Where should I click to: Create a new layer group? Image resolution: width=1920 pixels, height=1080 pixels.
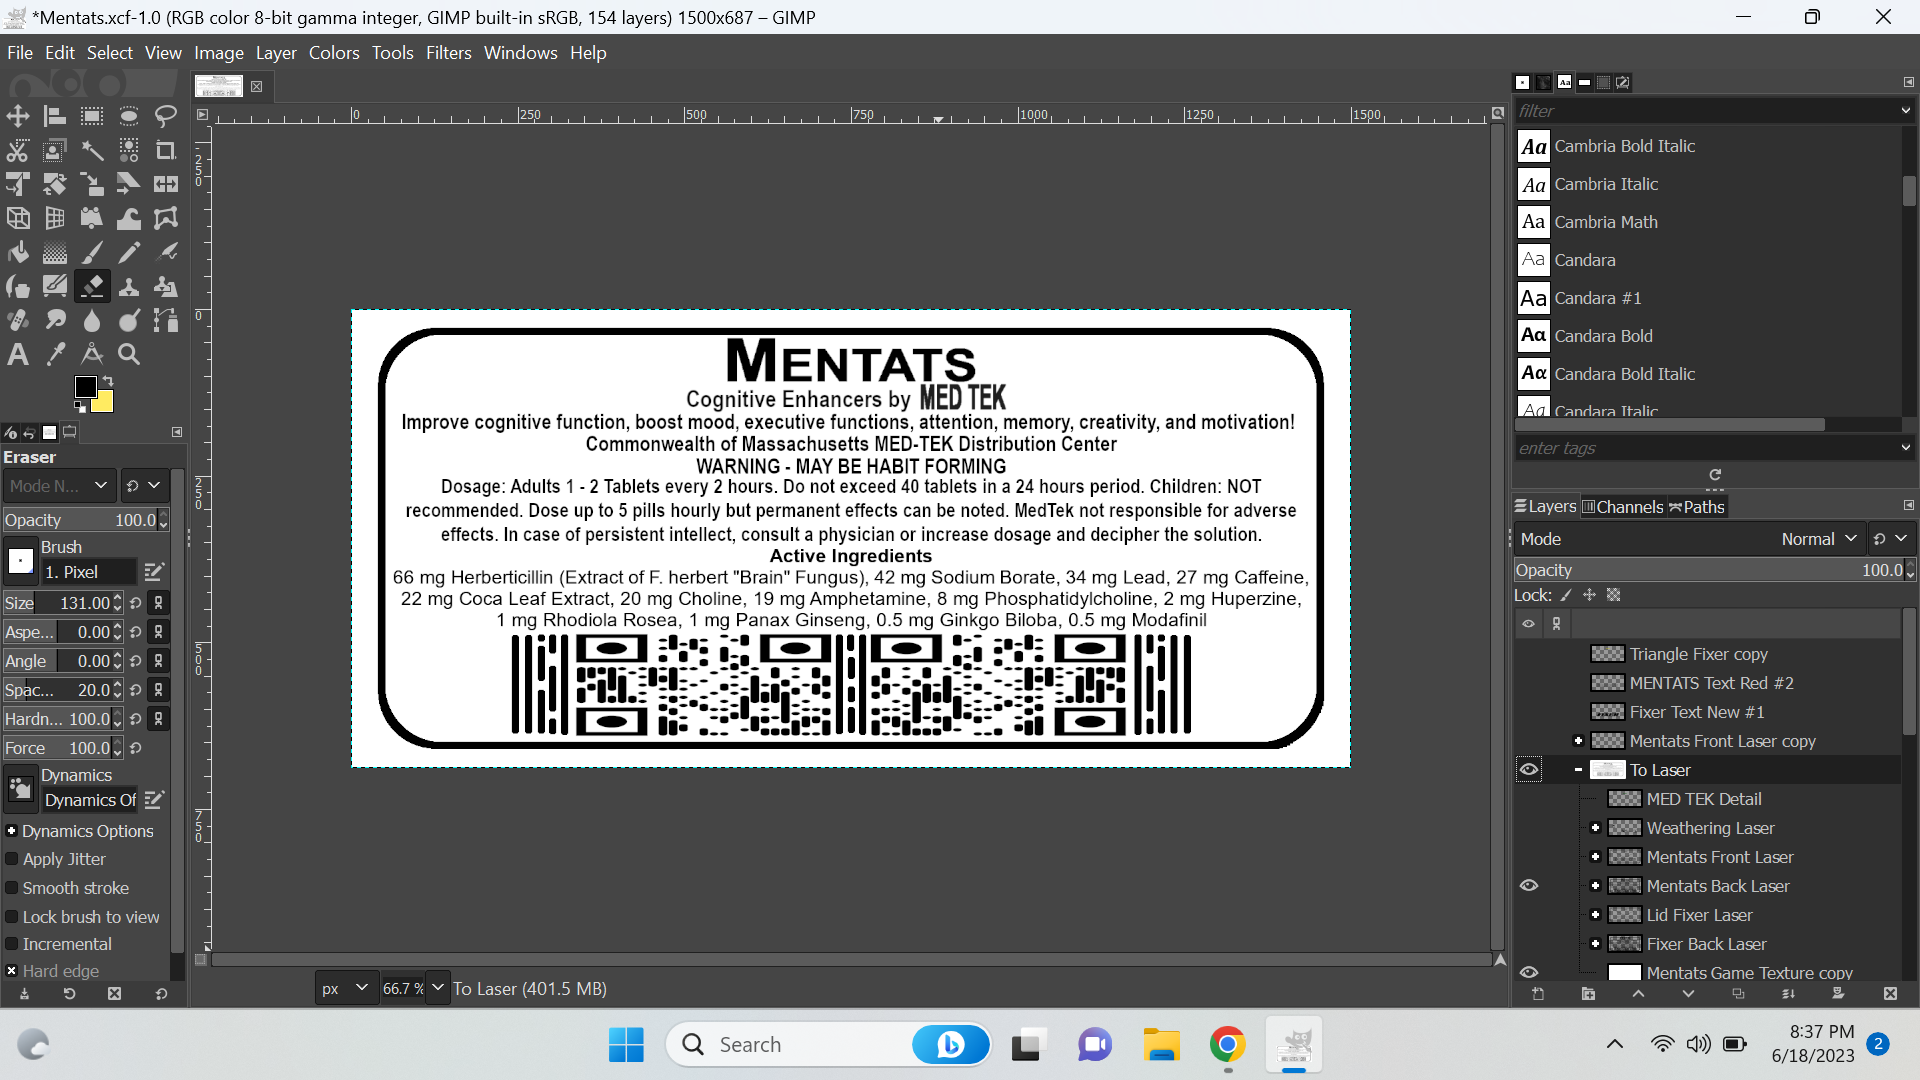pyautogui.click(x=1588, y=994)
